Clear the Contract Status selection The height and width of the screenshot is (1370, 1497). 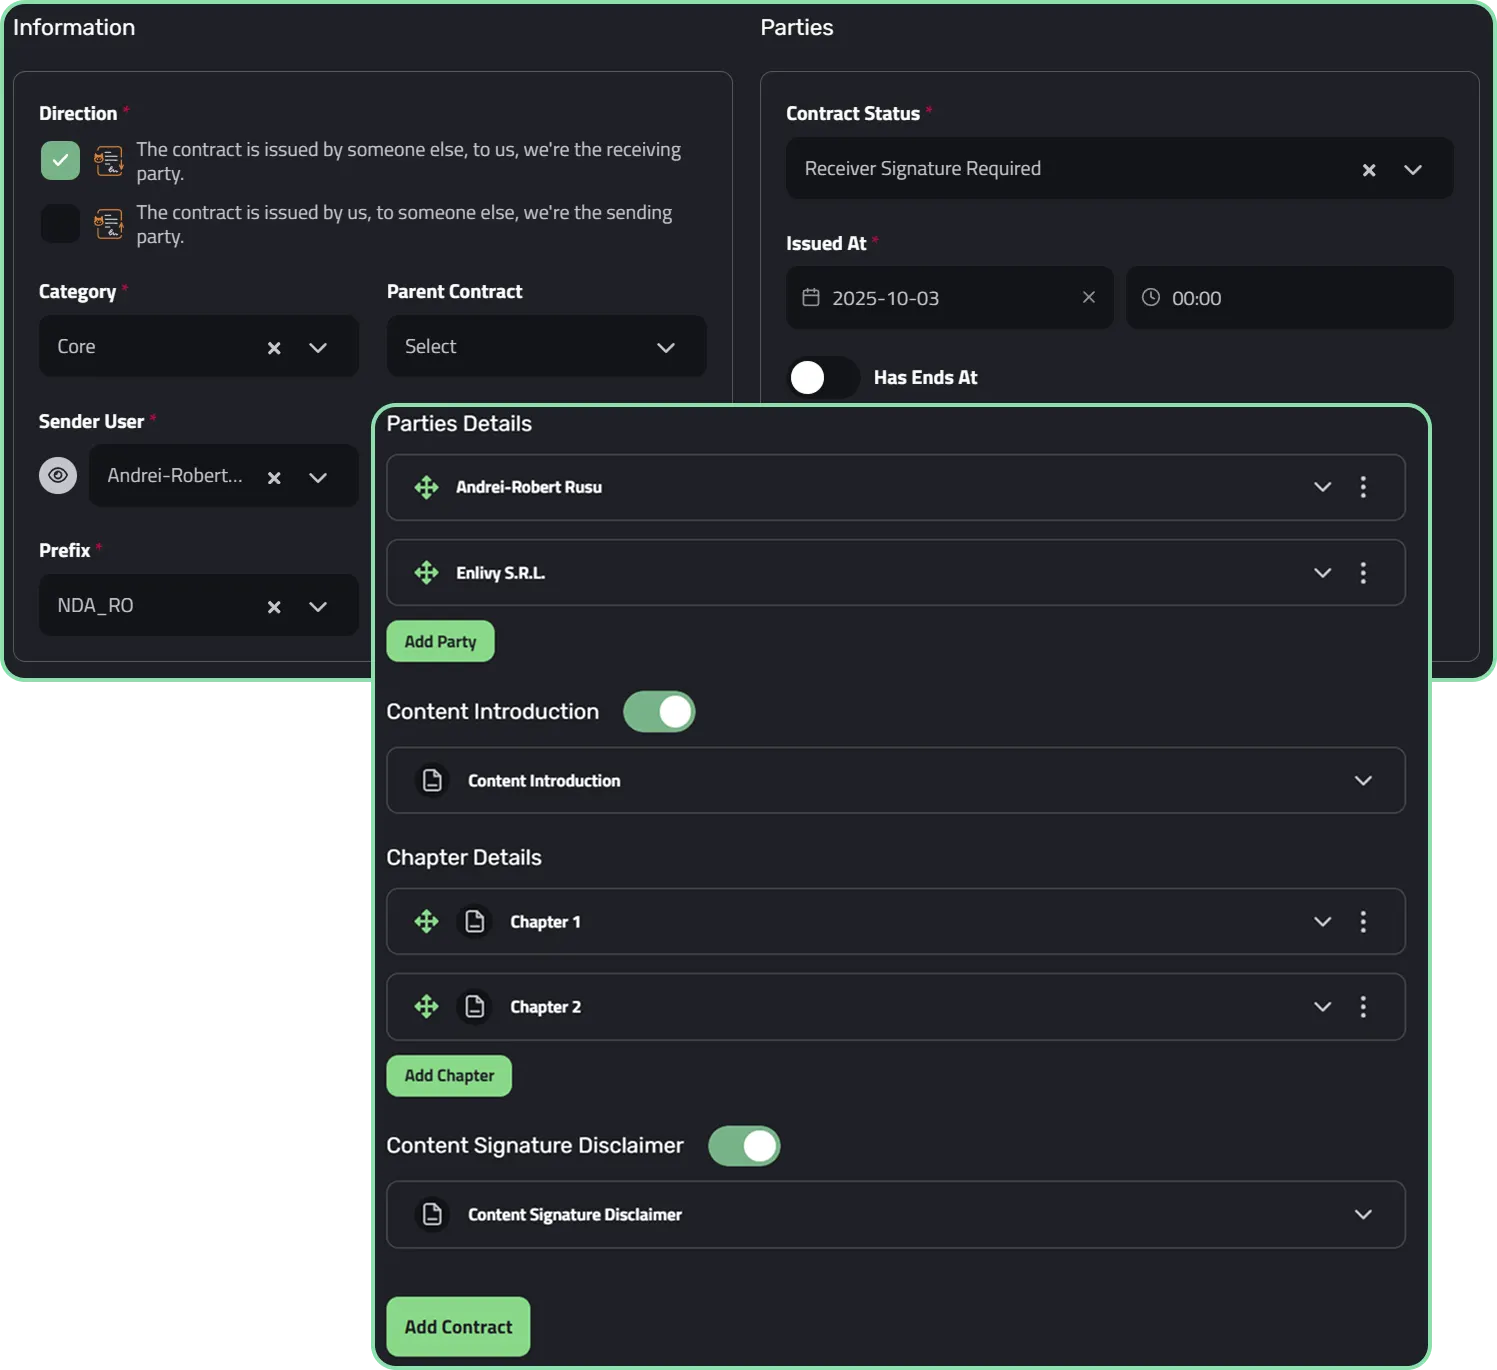pyautogui.click(x=1369, y=170)
